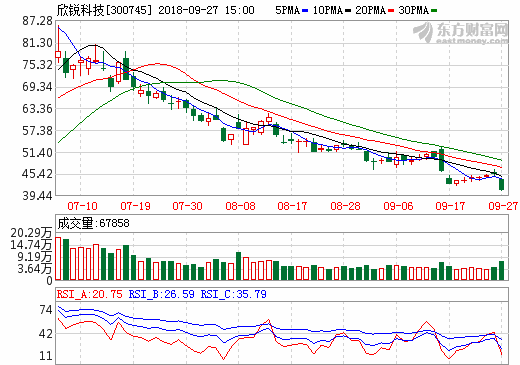The width and height of the screenshot is (520, 365).
Task: Click the RSI_C:35.79 indicator label
Action: point(233,294)
